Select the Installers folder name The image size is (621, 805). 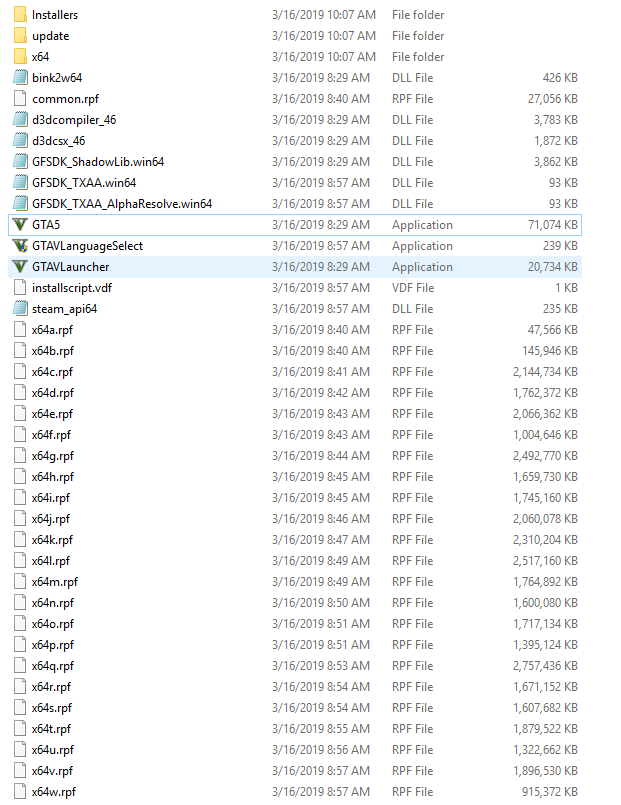pyautogui.click(x=55, y=15)
